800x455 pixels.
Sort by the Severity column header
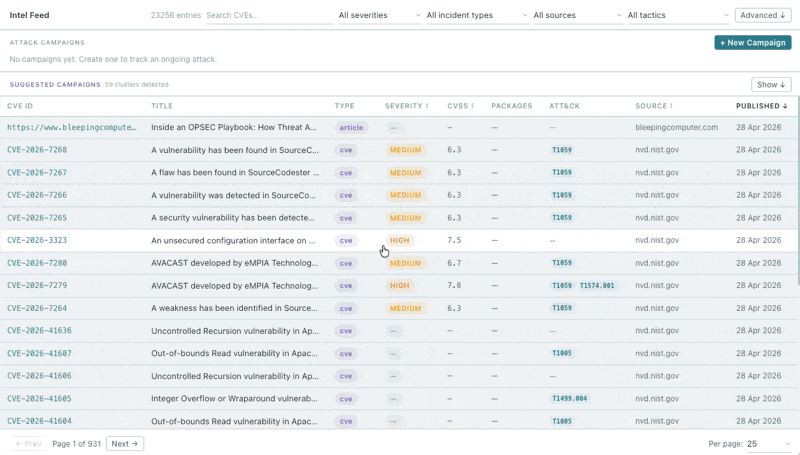(407, 106)
